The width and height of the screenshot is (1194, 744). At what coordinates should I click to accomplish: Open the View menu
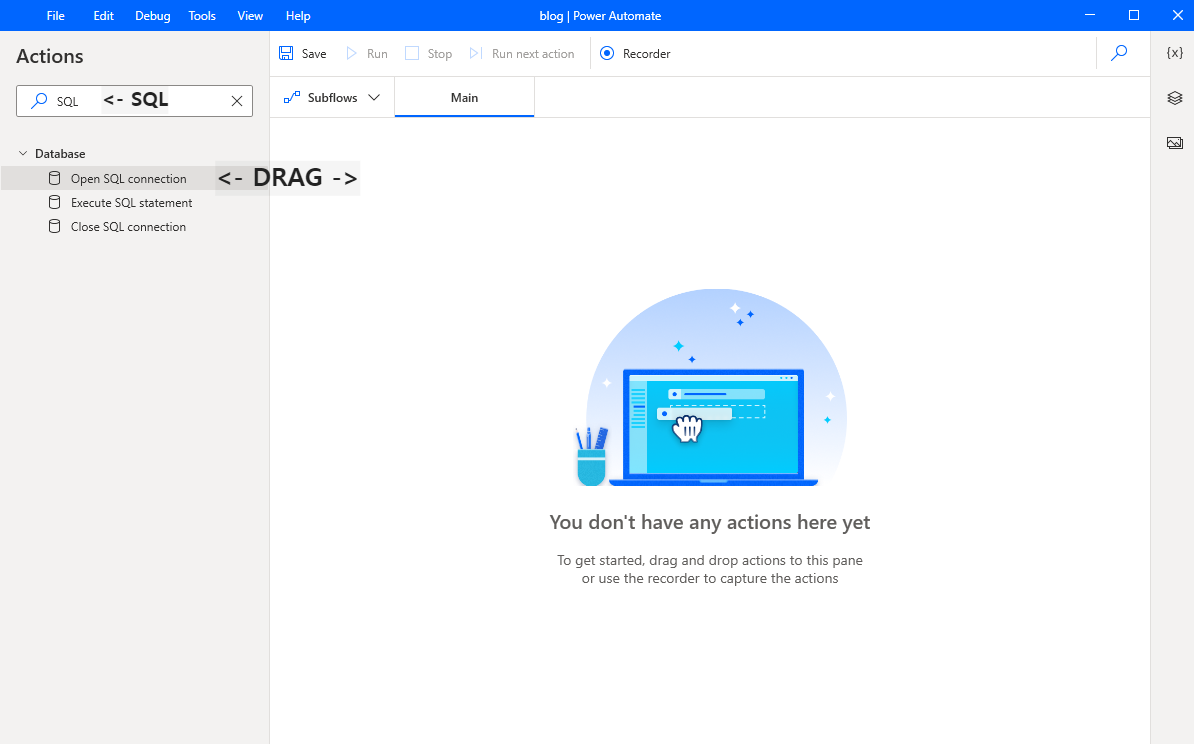(250, 15)
